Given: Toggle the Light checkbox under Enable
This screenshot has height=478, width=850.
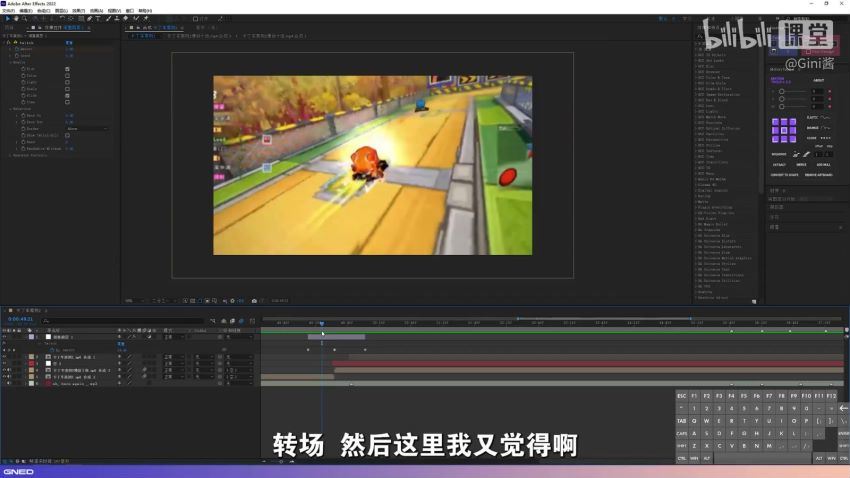Looking at the screenshot, I should tap(67, 82).
